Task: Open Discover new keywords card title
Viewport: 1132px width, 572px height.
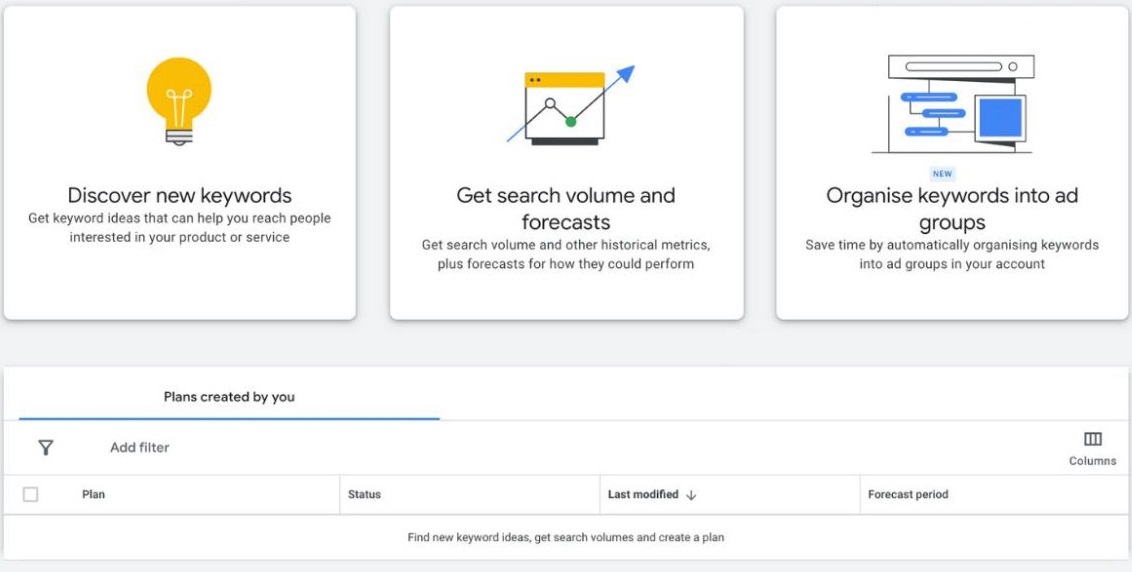Action: [180, 195]
